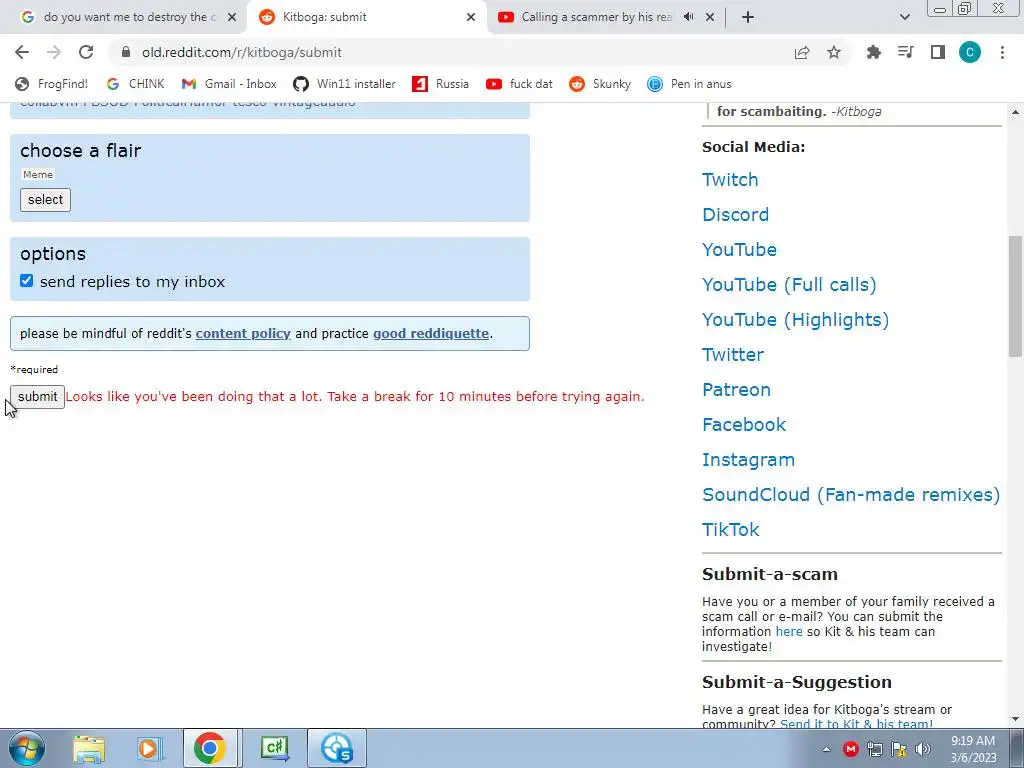Open Chrome three-dot menu

tap(1002, 52)
